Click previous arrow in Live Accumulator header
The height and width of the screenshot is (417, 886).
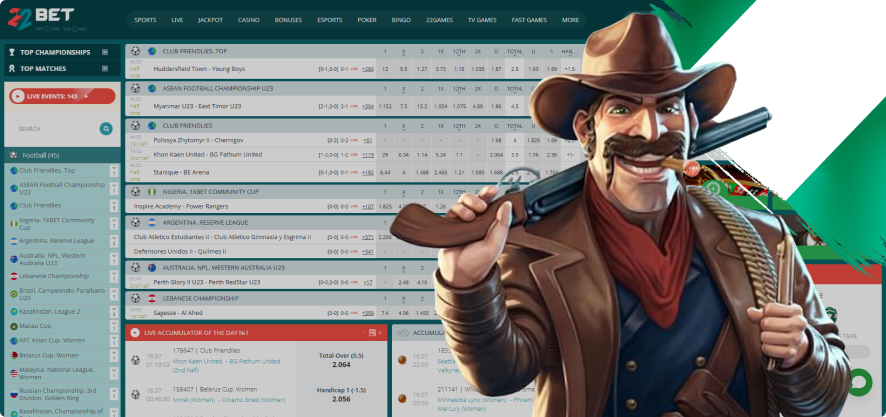click(364, 333)
